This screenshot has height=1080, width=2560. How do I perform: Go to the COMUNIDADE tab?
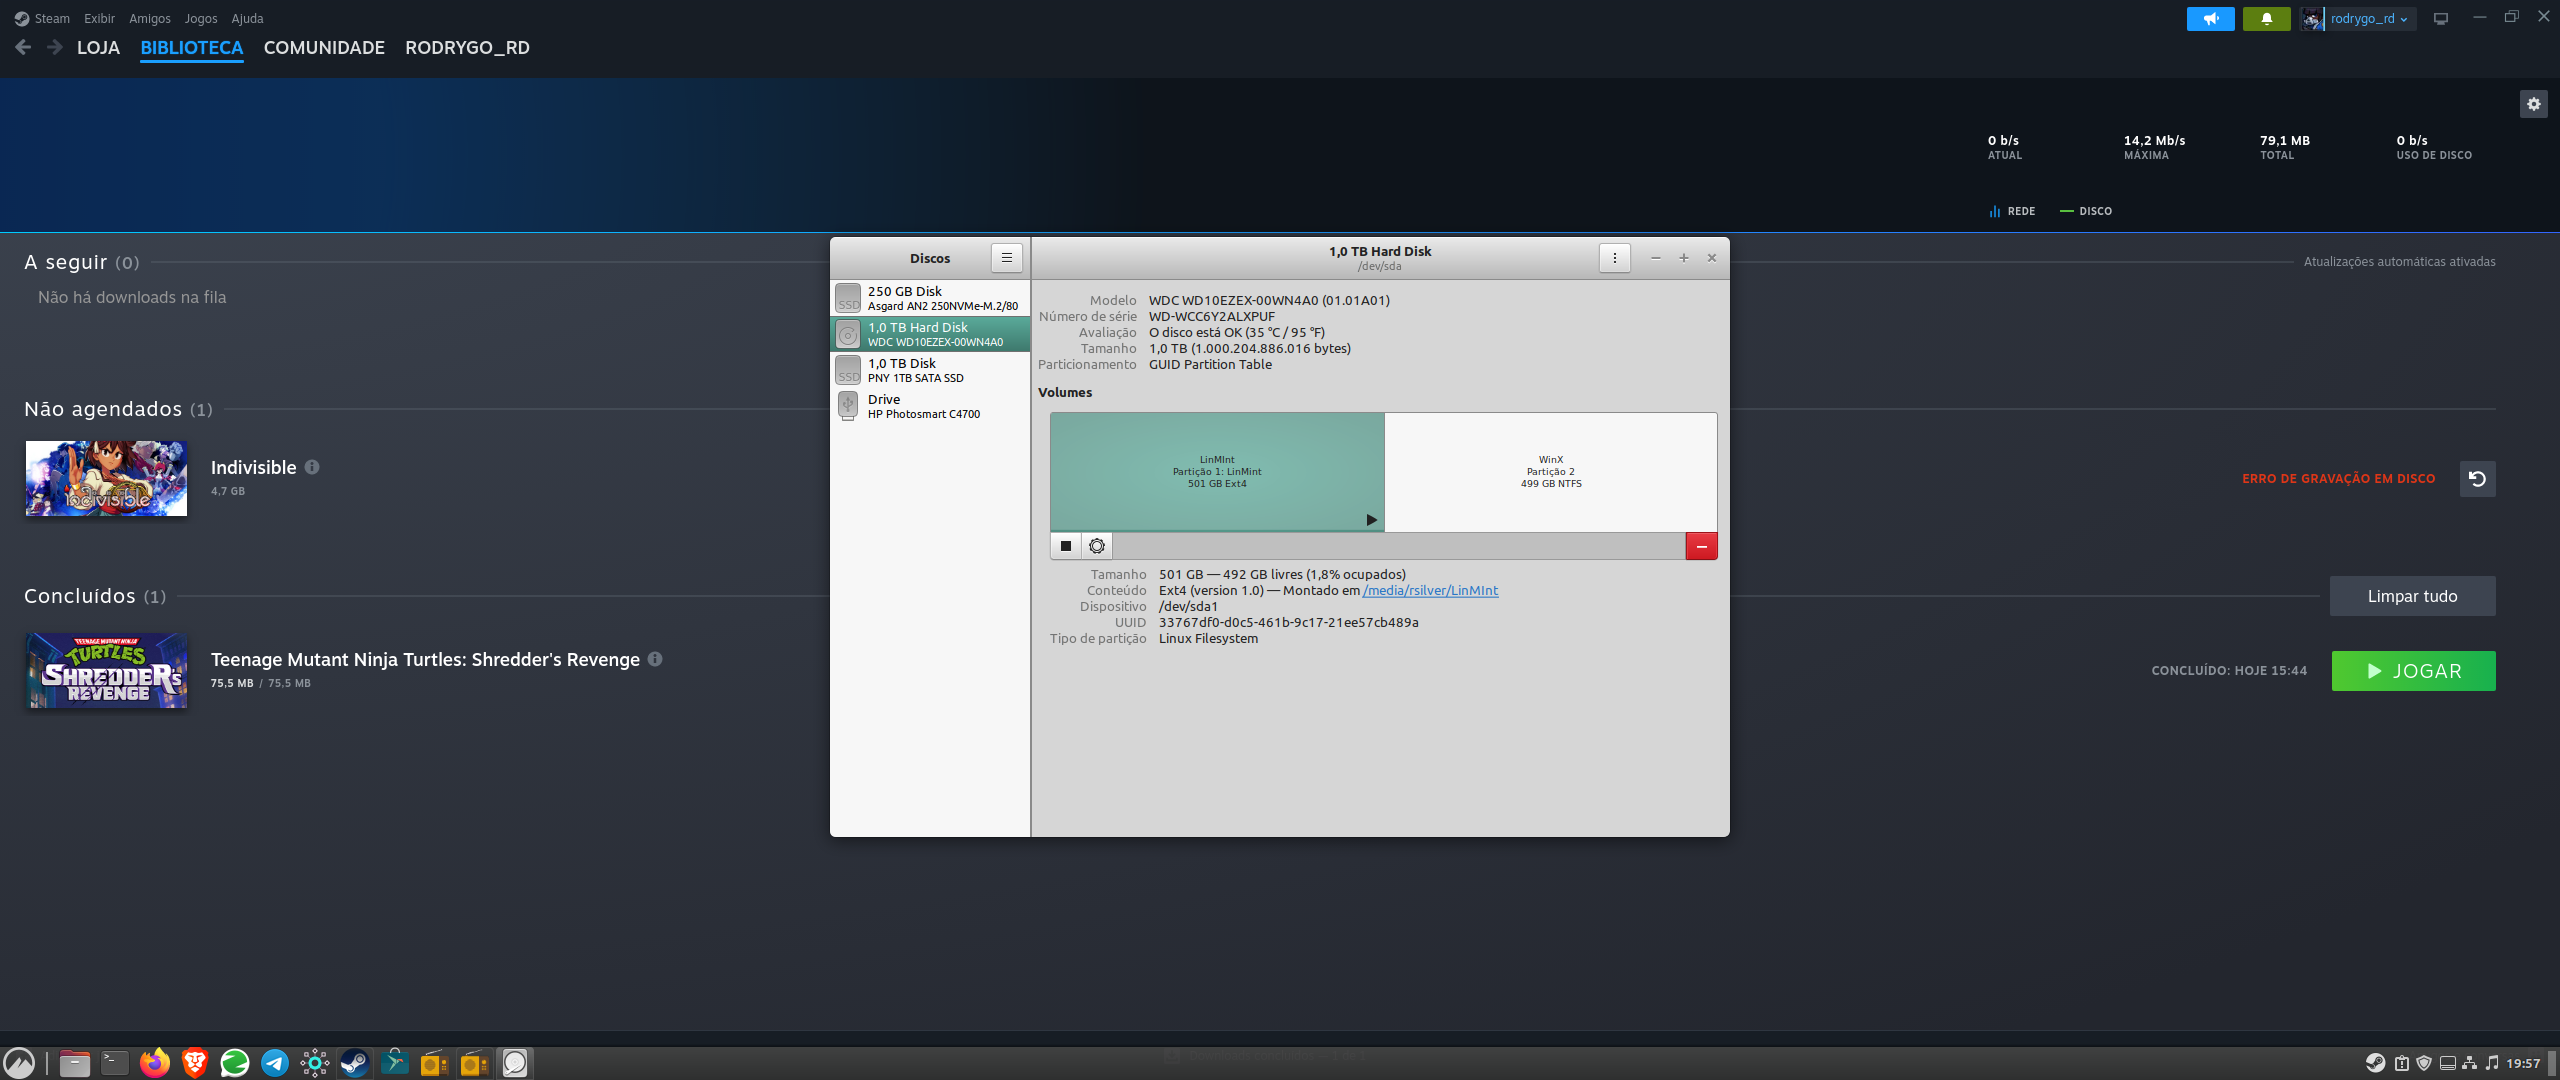pos(324,48)
